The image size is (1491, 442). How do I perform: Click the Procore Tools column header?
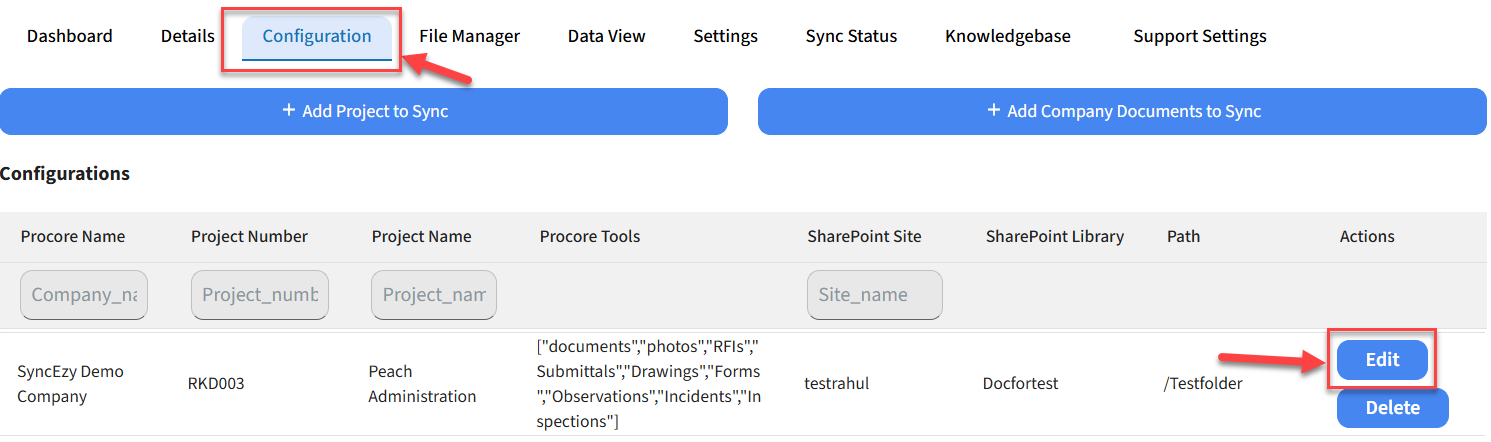589,237
